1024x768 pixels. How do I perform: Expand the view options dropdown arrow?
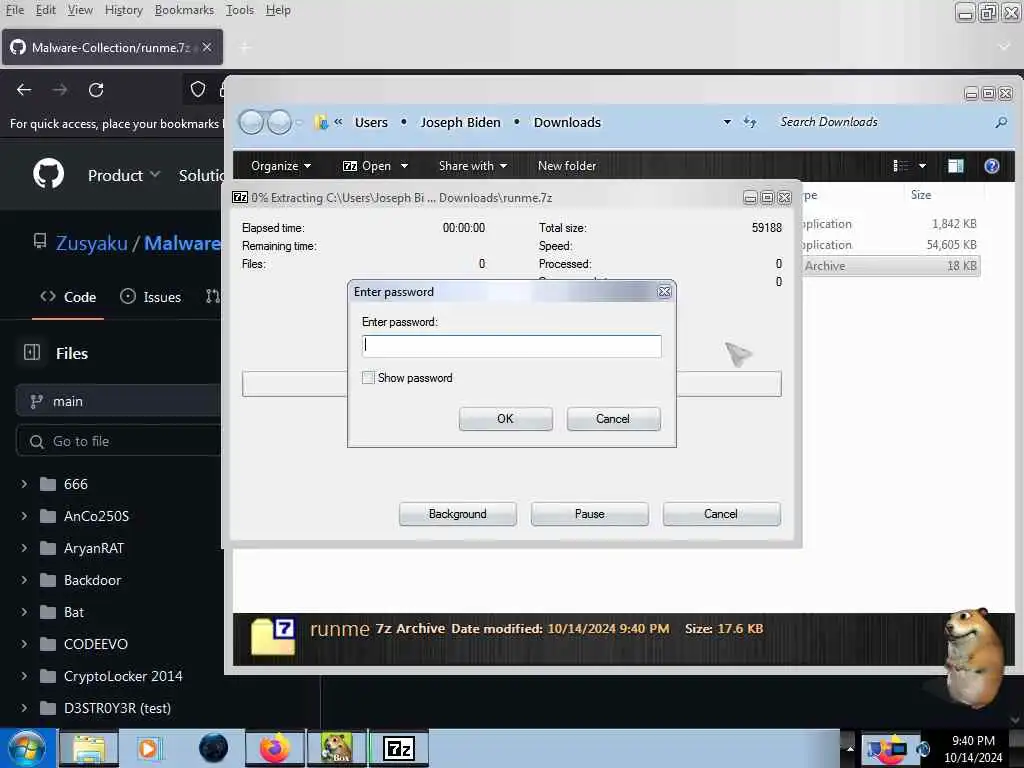[922, 166]
